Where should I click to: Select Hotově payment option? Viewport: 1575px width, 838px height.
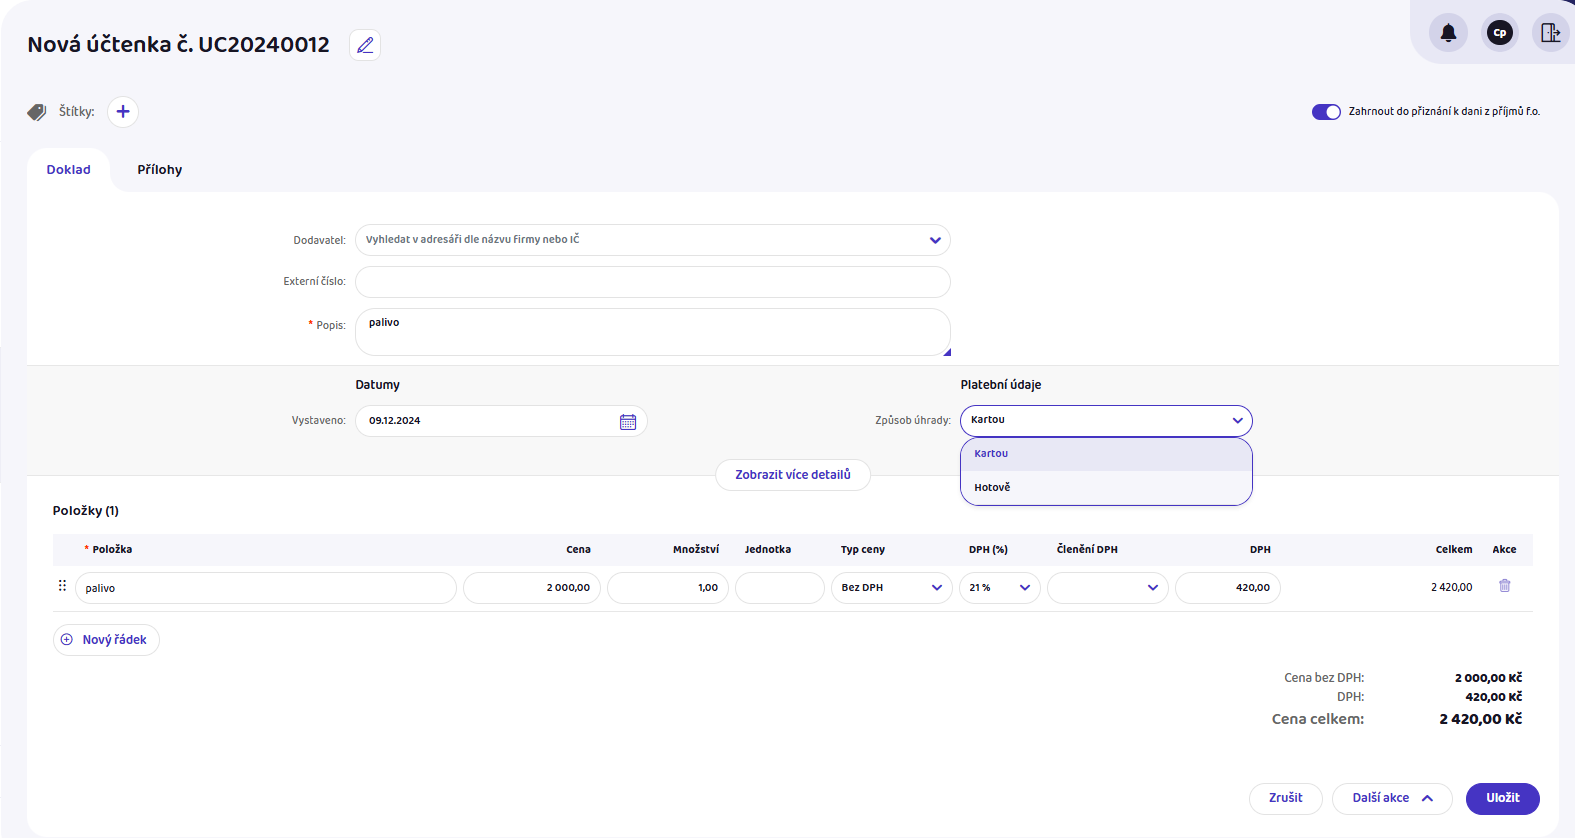pyautogui.click(x=1106, y=488)
